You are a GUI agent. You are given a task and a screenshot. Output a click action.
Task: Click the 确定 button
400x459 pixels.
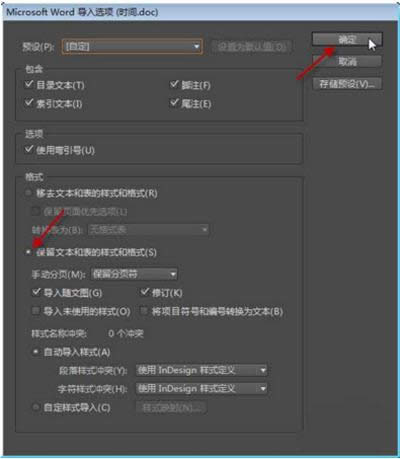[347, 39]
